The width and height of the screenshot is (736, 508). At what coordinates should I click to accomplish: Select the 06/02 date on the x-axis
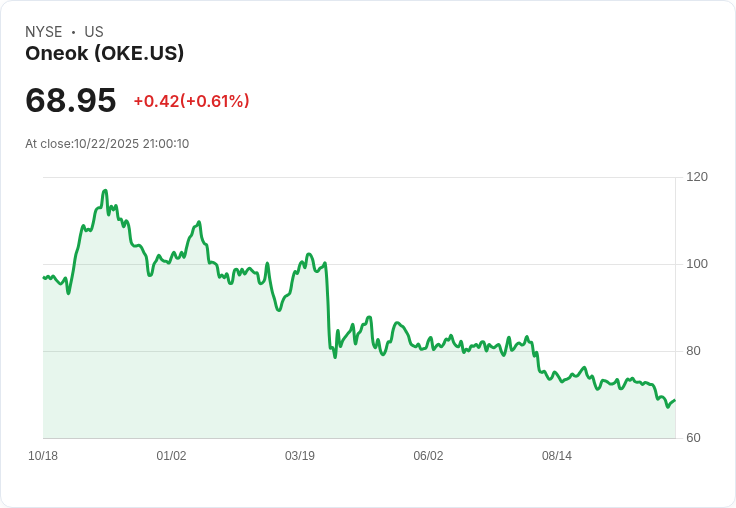coord(428,456)
